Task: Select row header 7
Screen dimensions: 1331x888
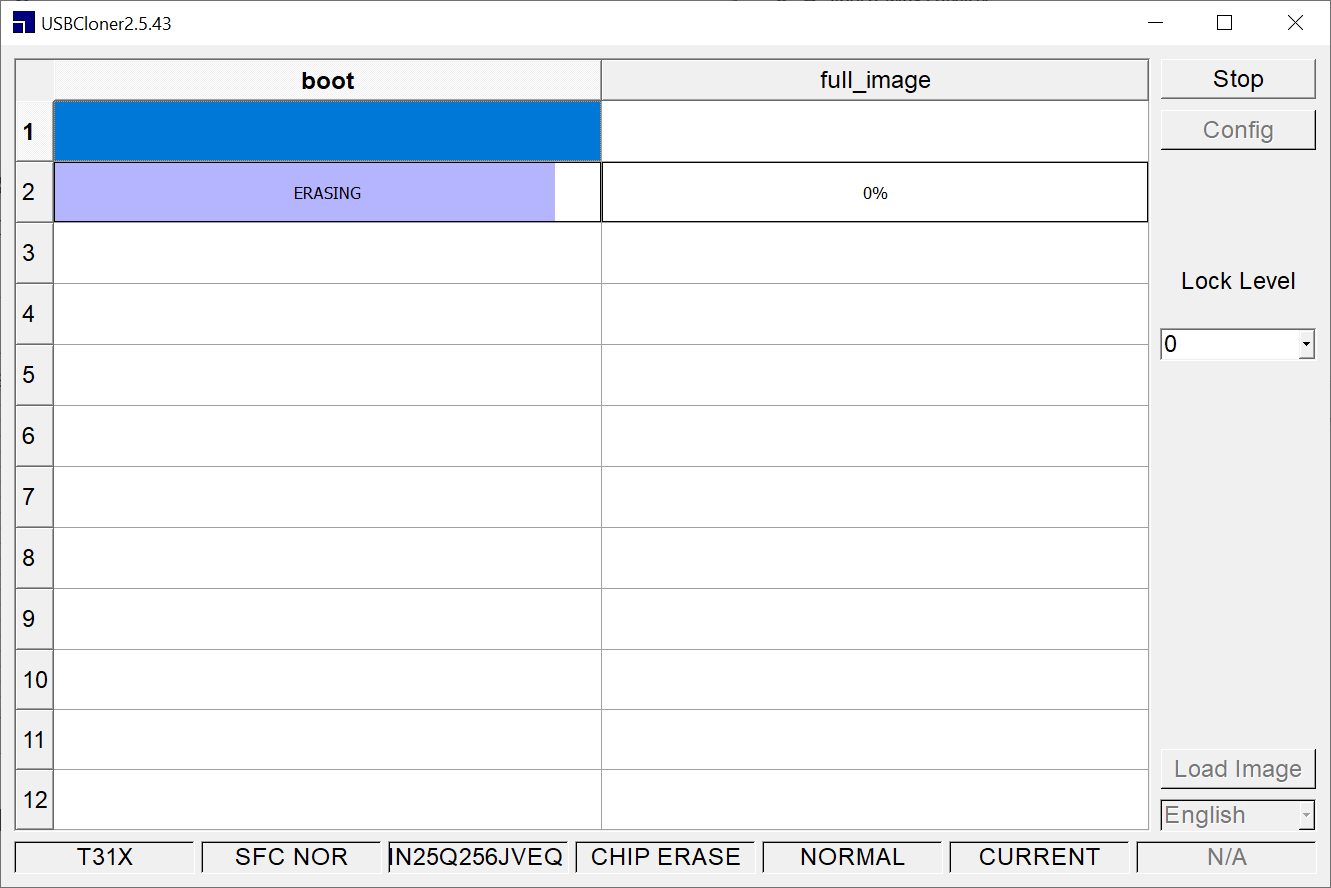Action: coord(35,497)
